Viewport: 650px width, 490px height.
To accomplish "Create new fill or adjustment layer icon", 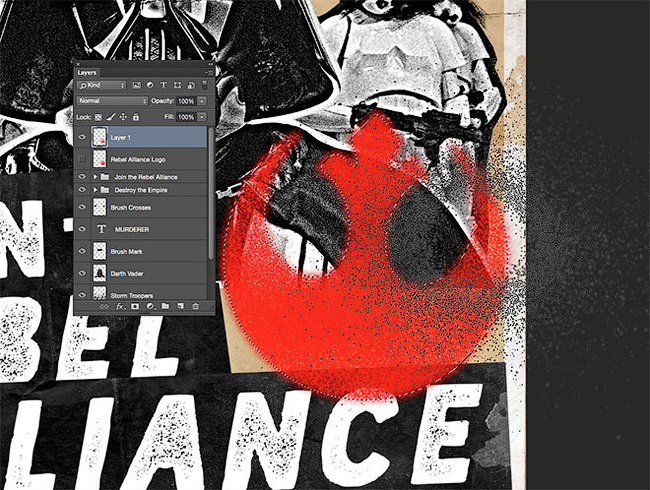I will click(x=150, y=307).
